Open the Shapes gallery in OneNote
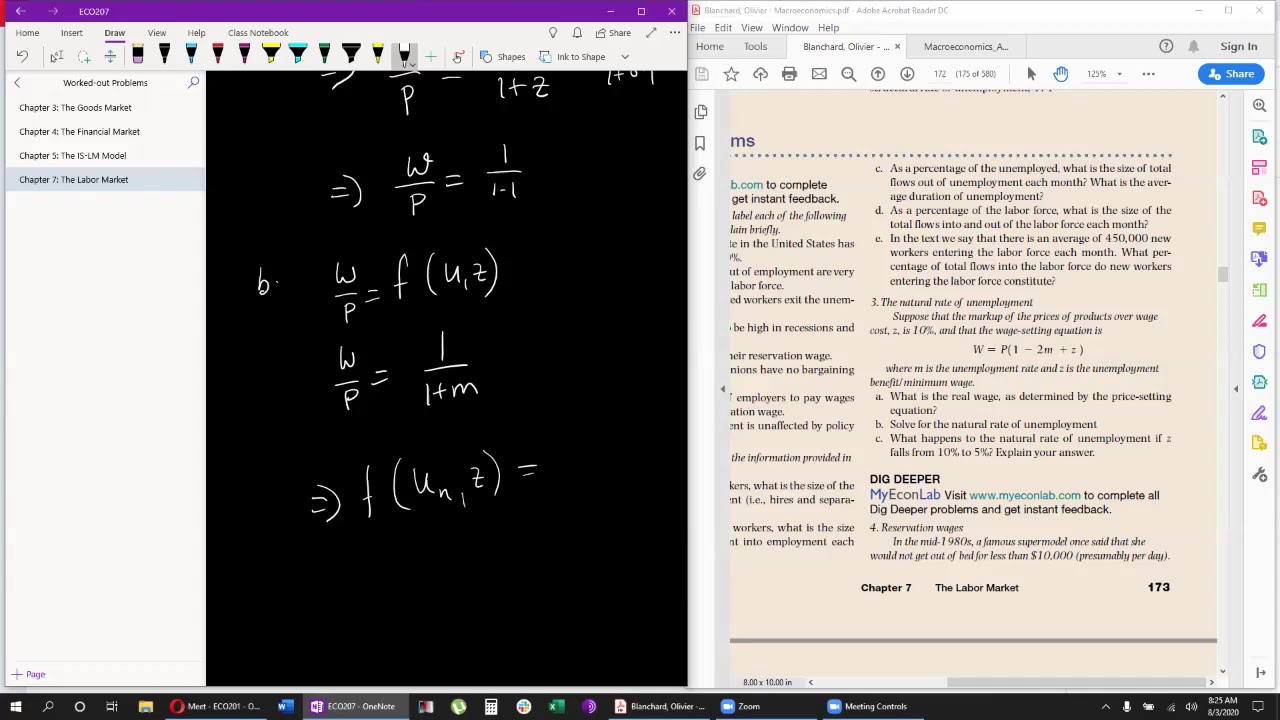The width and height of the screenshot is (1280, 720). (502, 57)
